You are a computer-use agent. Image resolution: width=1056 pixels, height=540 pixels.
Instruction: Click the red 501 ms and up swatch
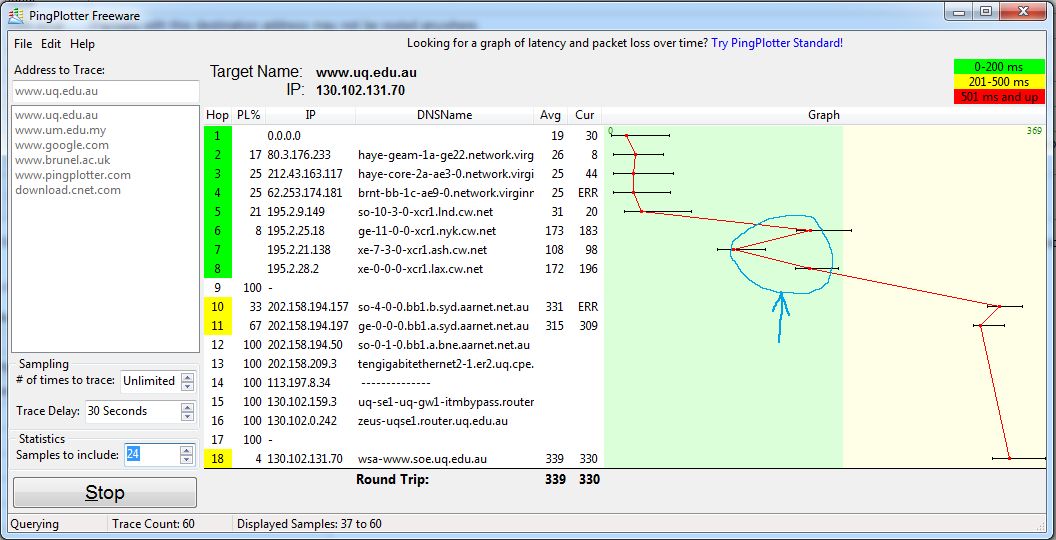[x=999, y=96]
